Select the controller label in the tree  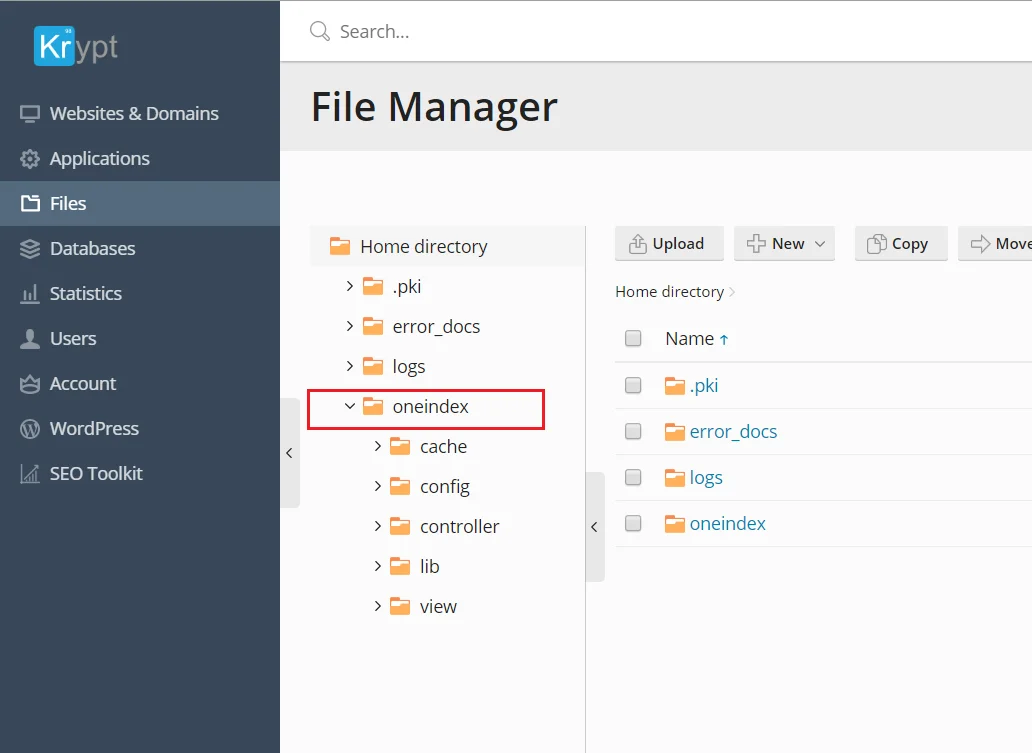tap(459, 527)
